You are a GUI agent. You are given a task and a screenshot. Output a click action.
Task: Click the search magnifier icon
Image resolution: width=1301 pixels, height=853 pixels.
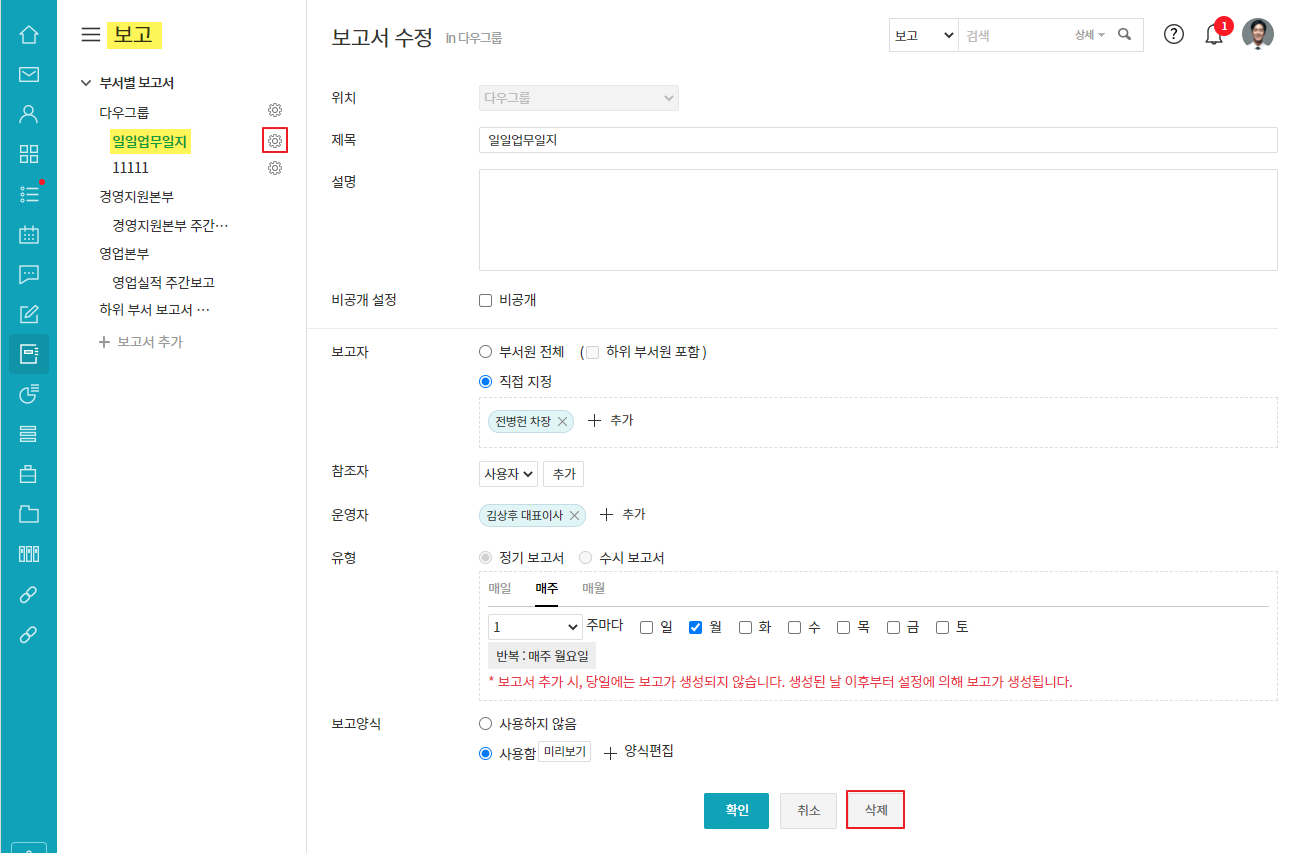click(x=1125, y=35)
